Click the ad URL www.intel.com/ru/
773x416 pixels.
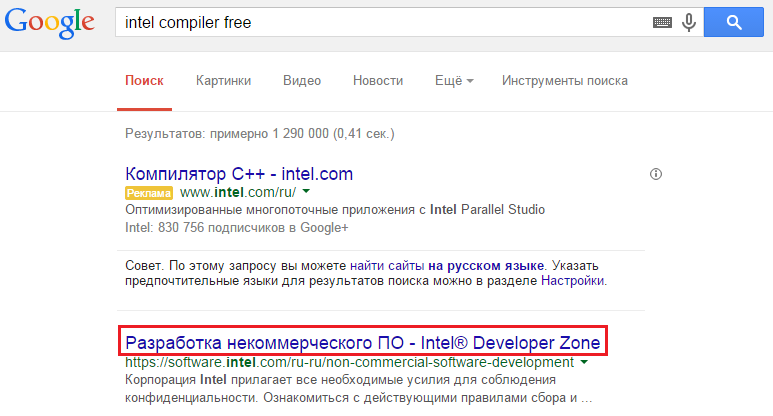[x=238, y=192]
